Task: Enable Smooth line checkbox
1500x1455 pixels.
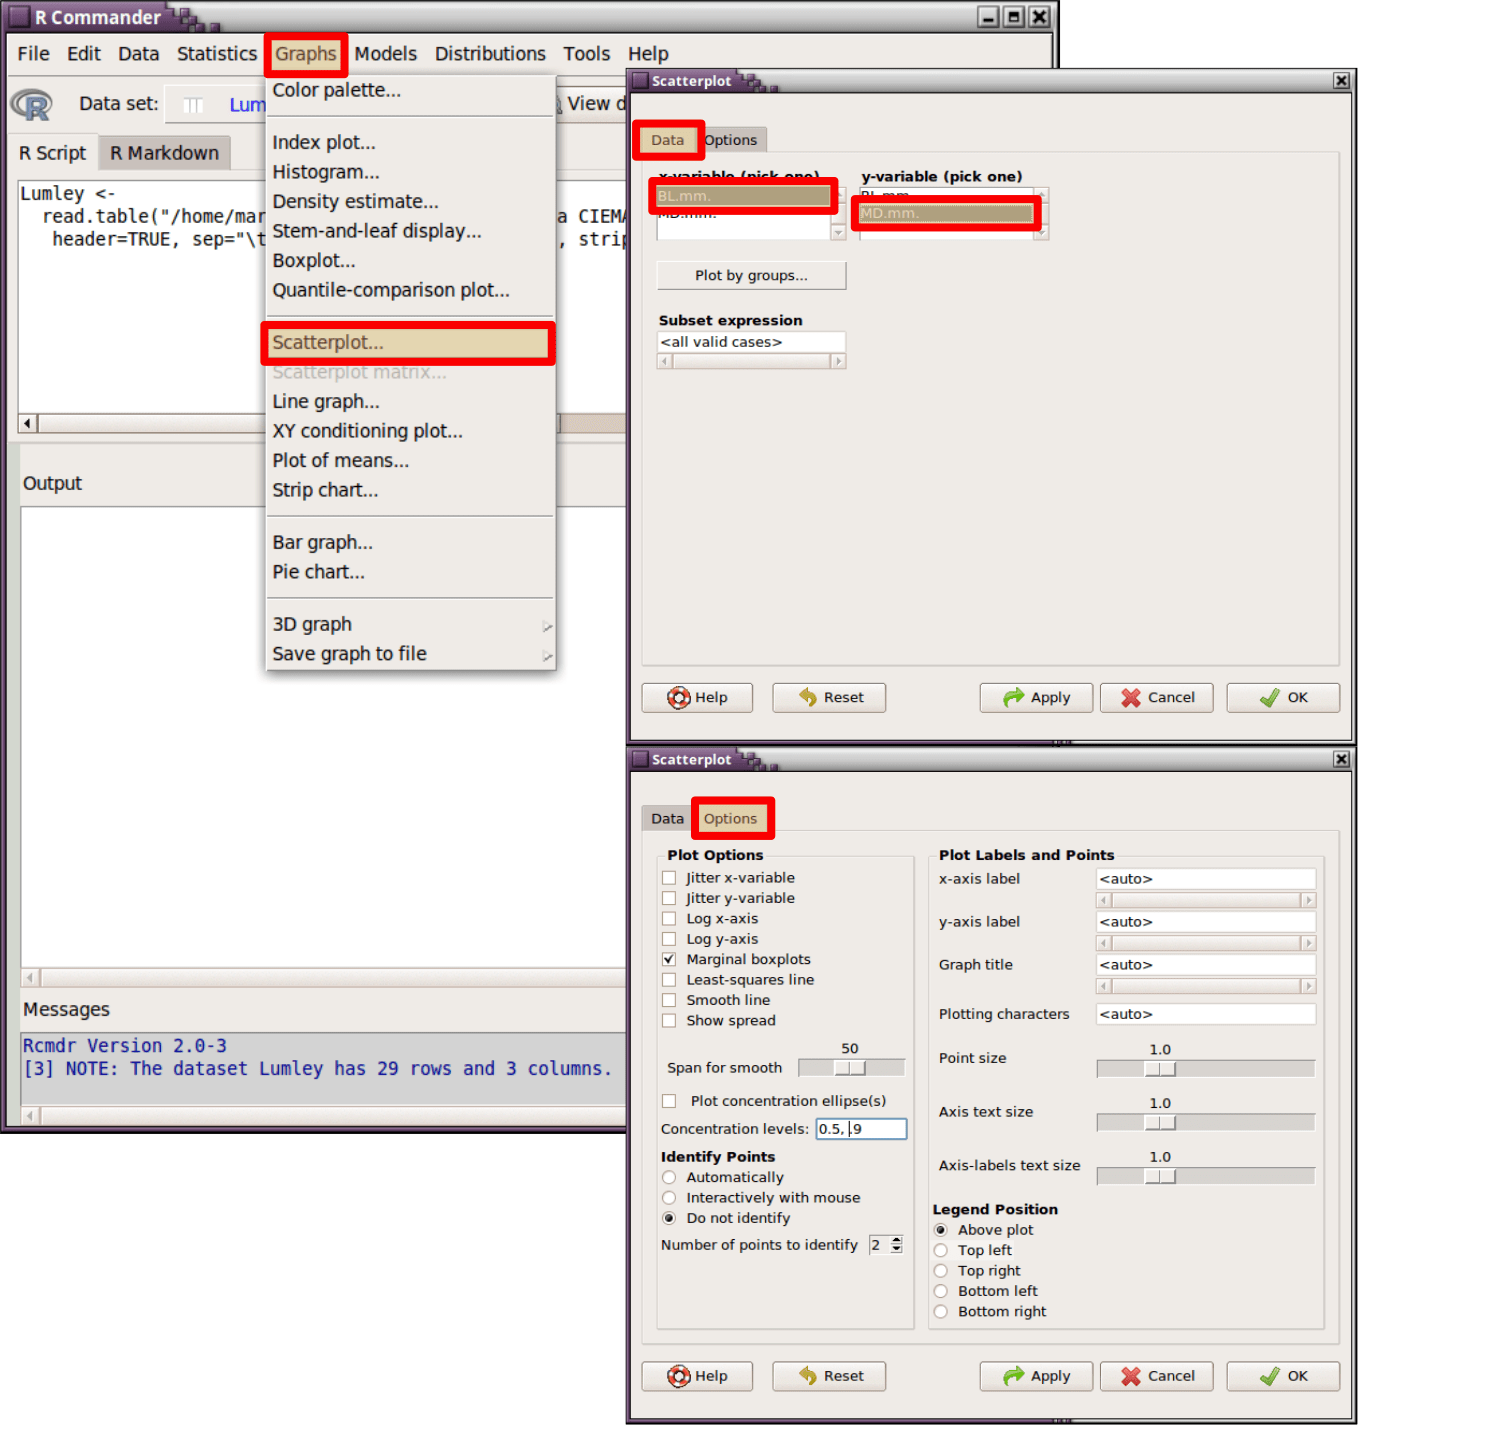Action: (669, 1000)
